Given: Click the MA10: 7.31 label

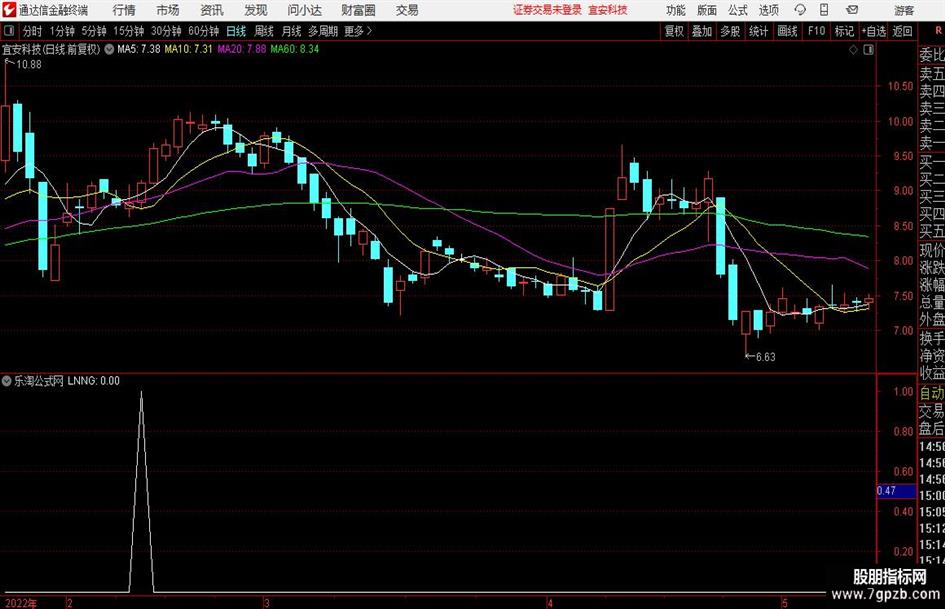Looking at the screenshot, I should click(189, 49).
